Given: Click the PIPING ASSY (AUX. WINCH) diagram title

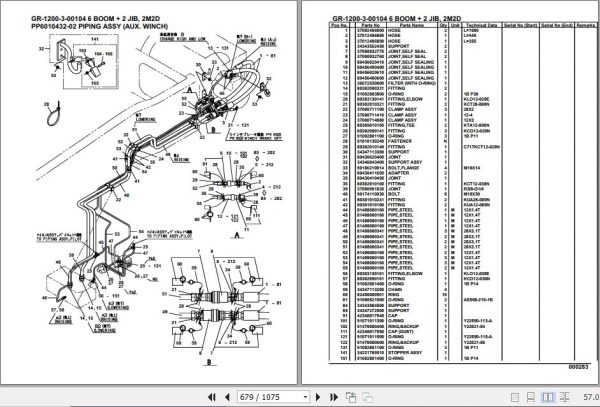Looking at the screenshot, I should coord(99,26).
